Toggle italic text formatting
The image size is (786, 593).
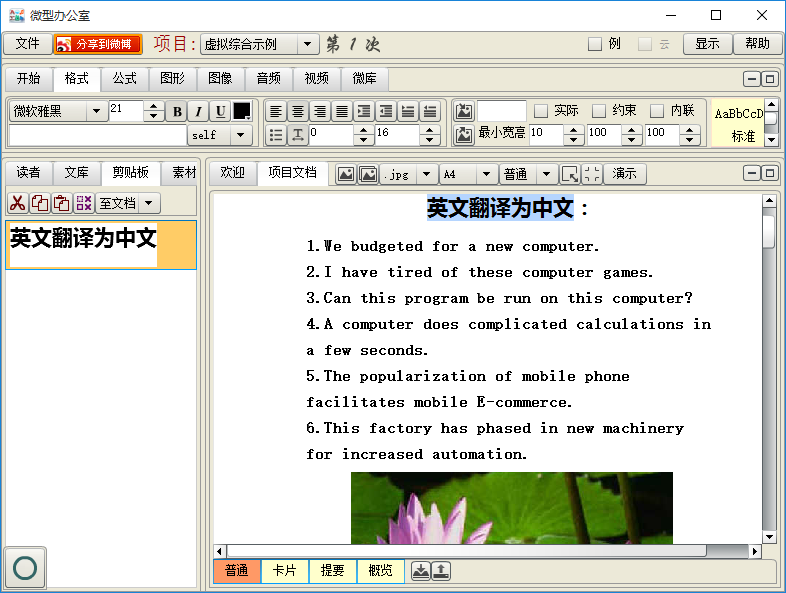(198, 112)
